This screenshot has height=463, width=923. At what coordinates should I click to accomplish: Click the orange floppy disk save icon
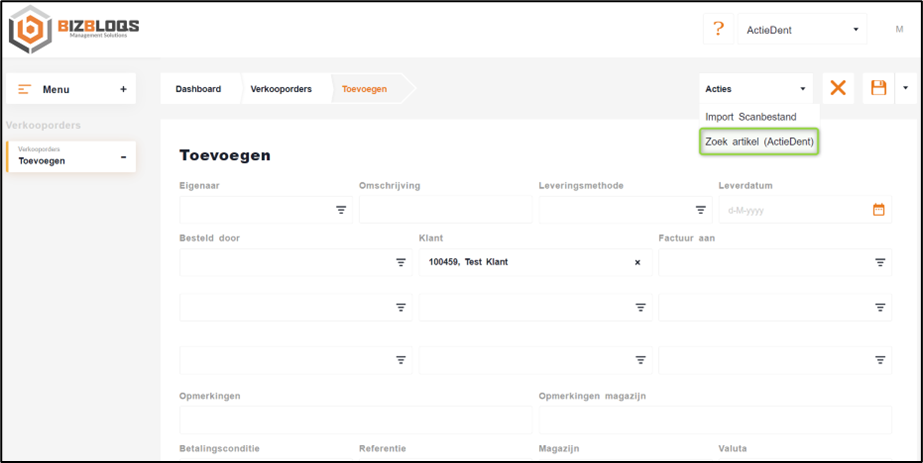pos(879,88)
